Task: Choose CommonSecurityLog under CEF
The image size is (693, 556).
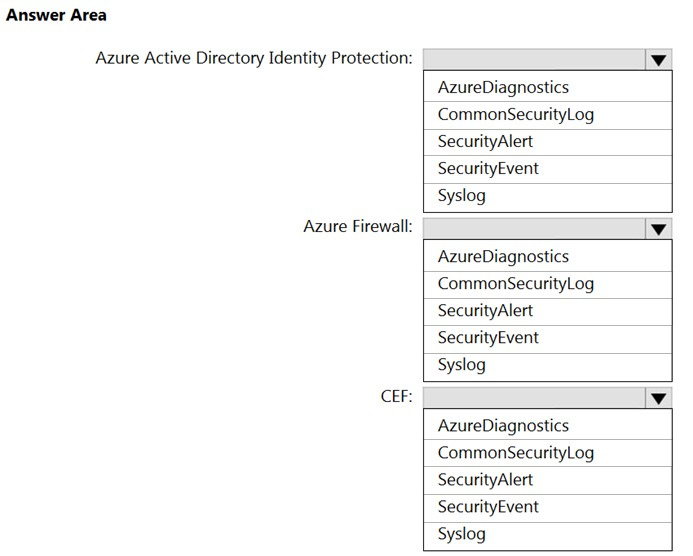Action: [x=515, y=452]
